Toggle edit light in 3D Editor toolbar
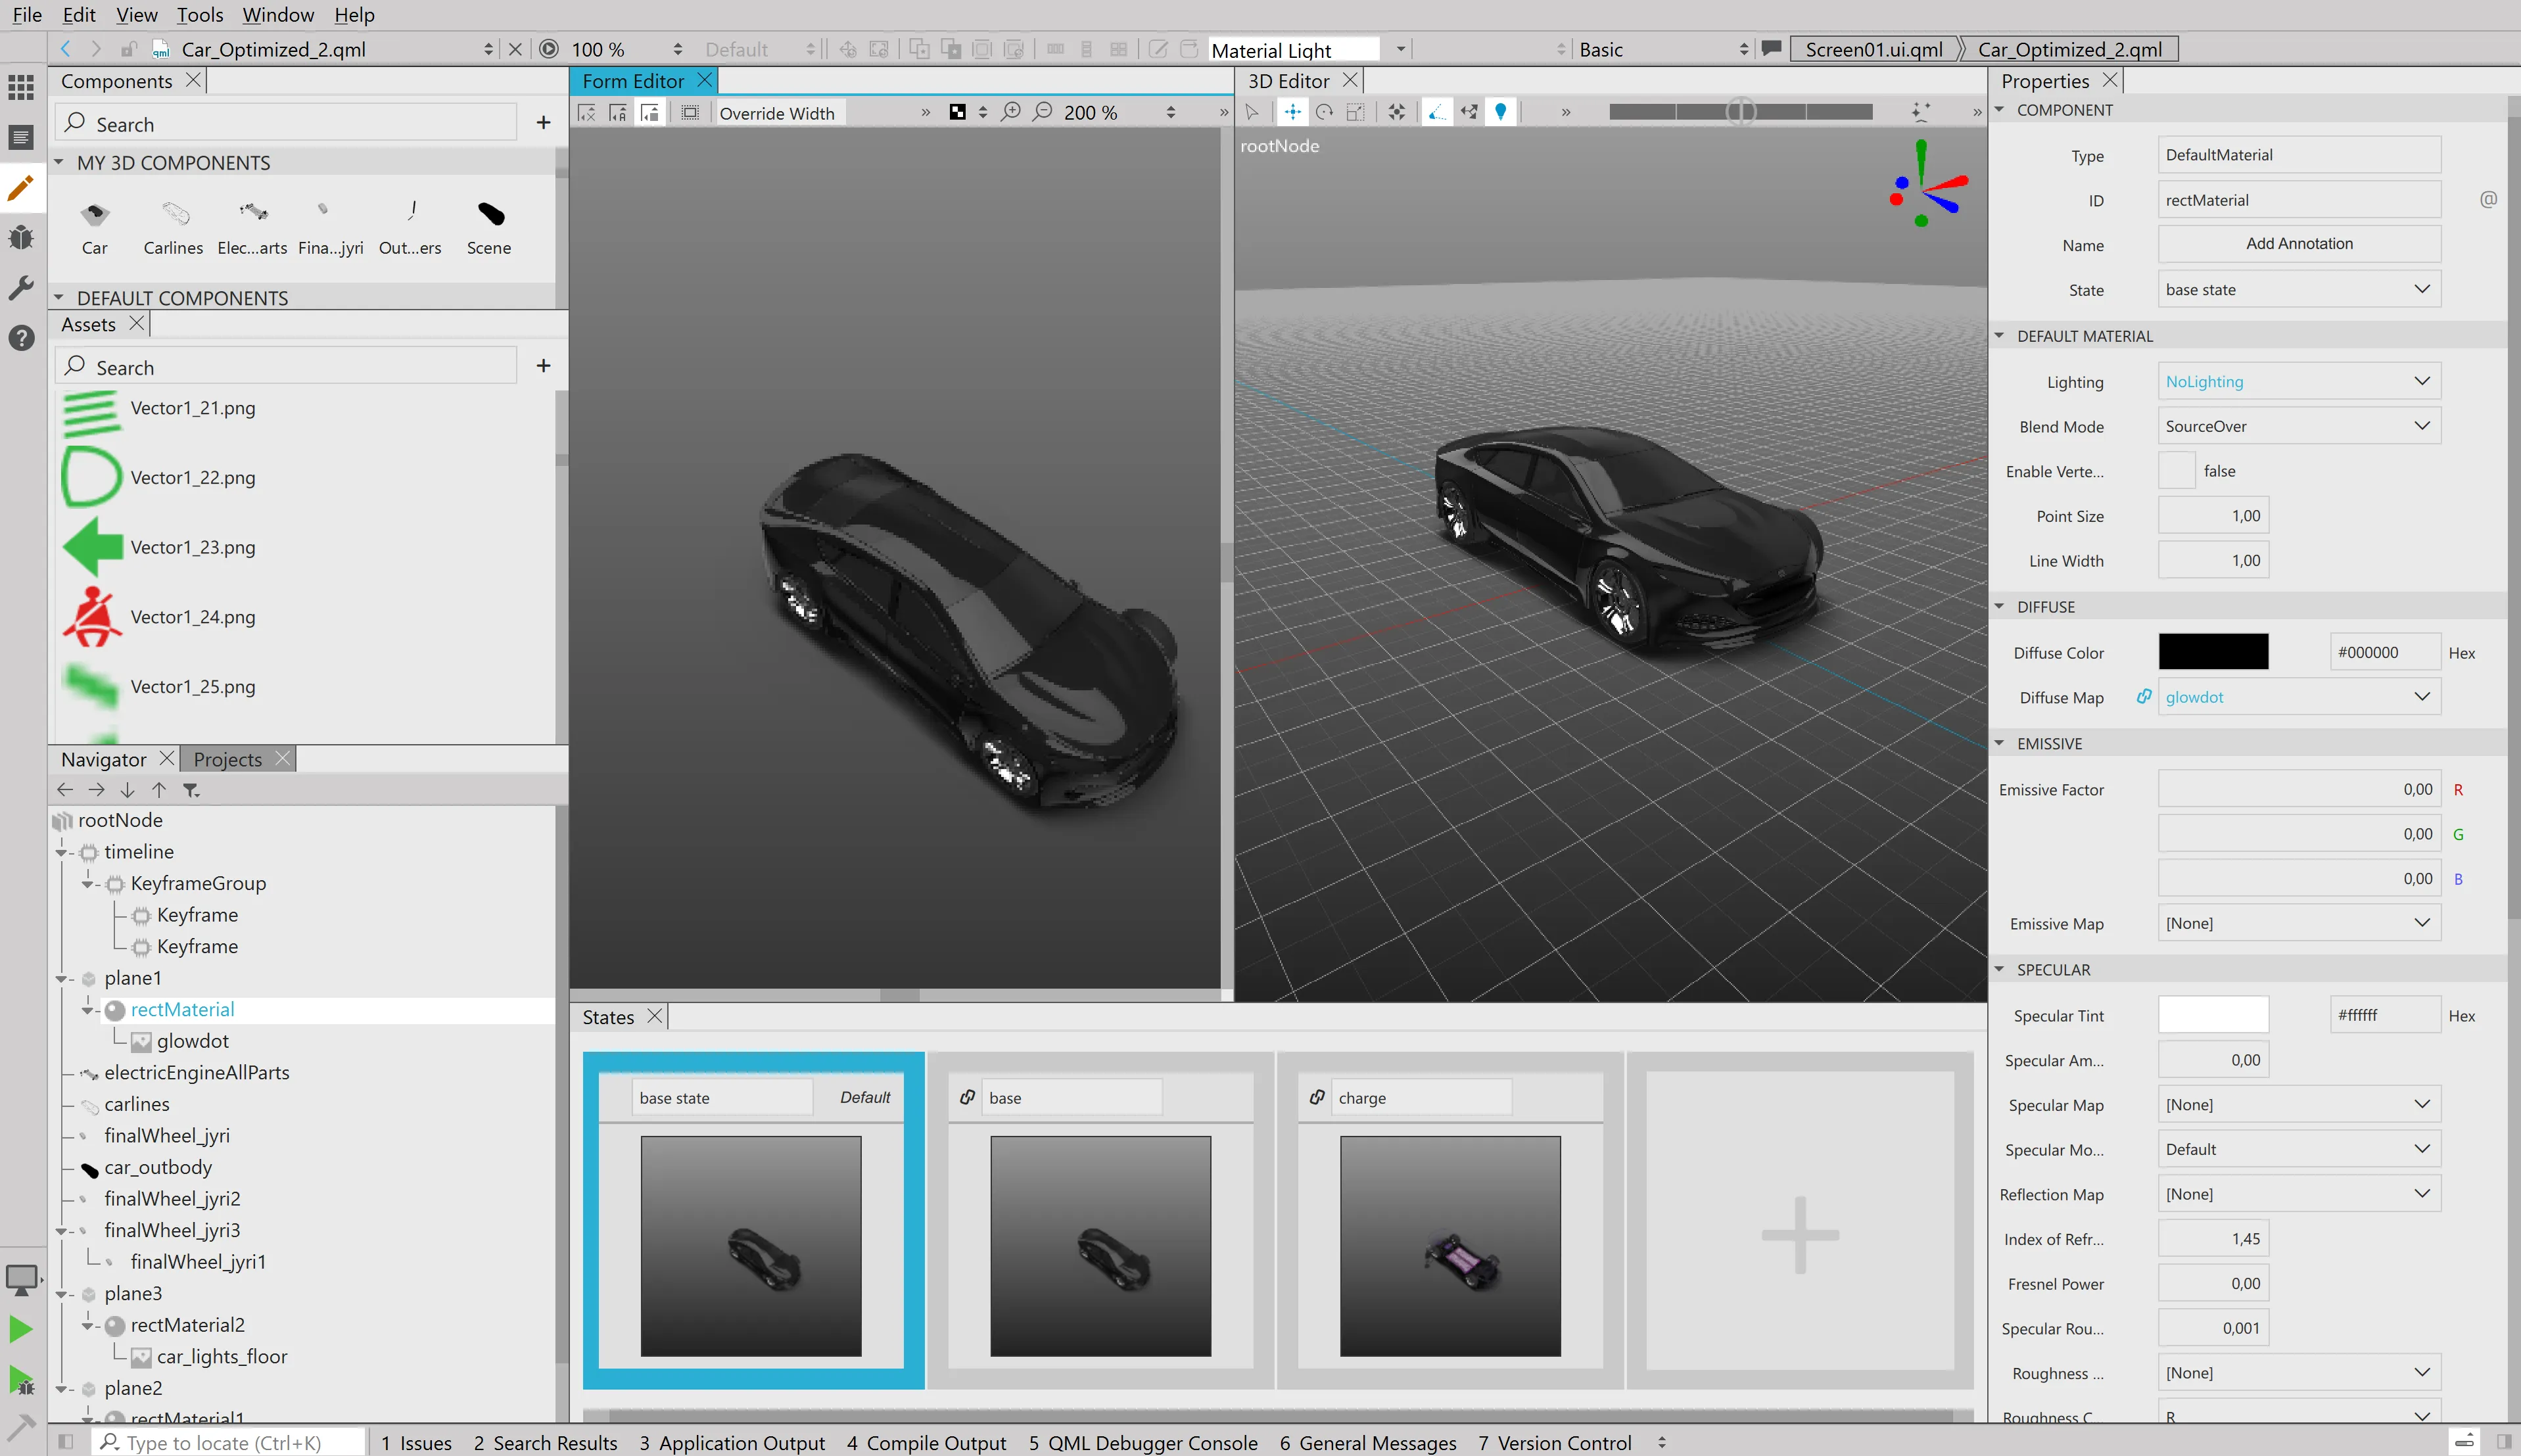The height and width of the screenshot is (1456, 2521). [1500, 112]
